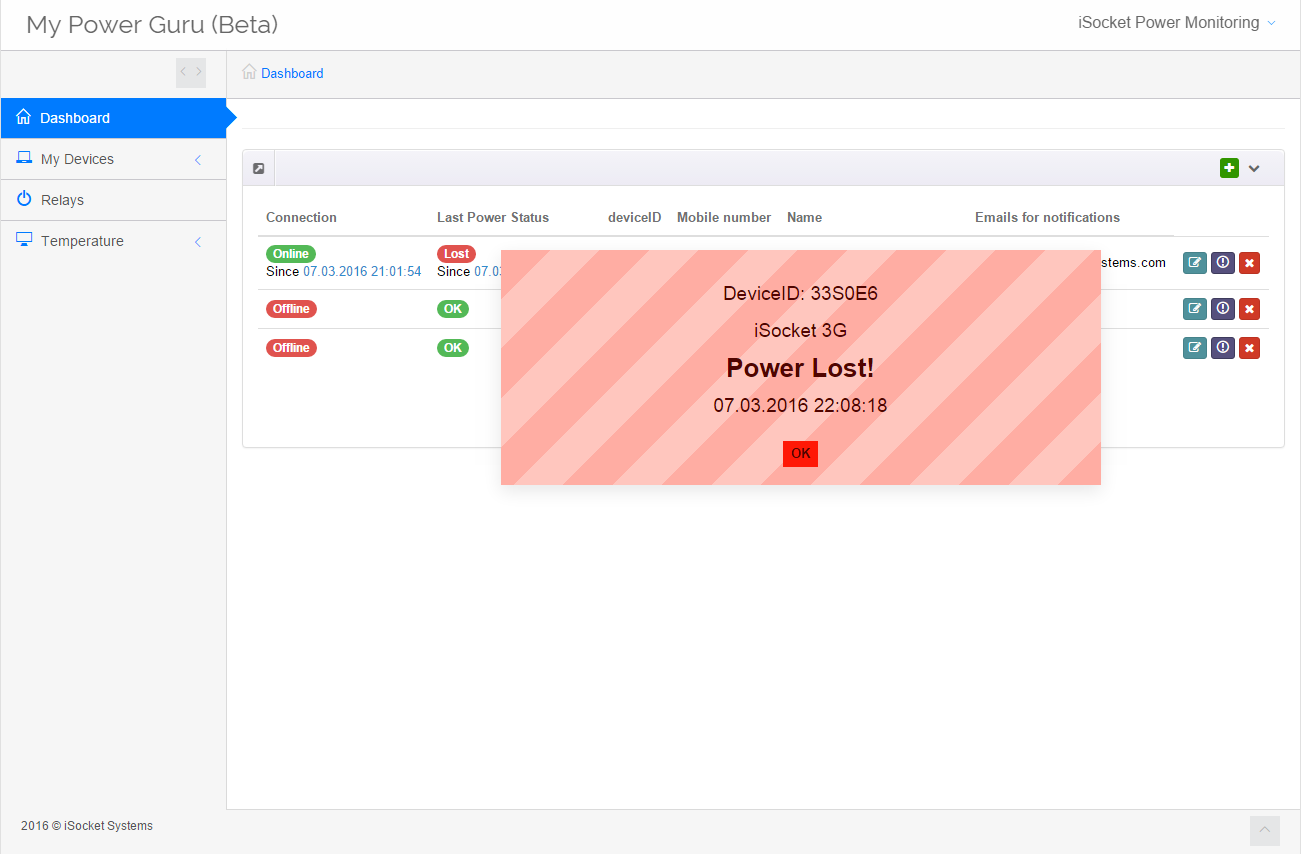Click the Mobile number column header
Screen dimensions: 1301x854
tap(724, 217)
